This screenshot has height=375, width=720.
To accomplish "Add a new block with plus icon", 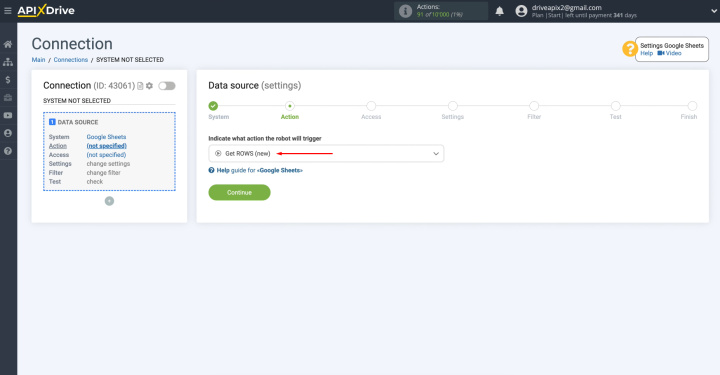I will point(109,201).
